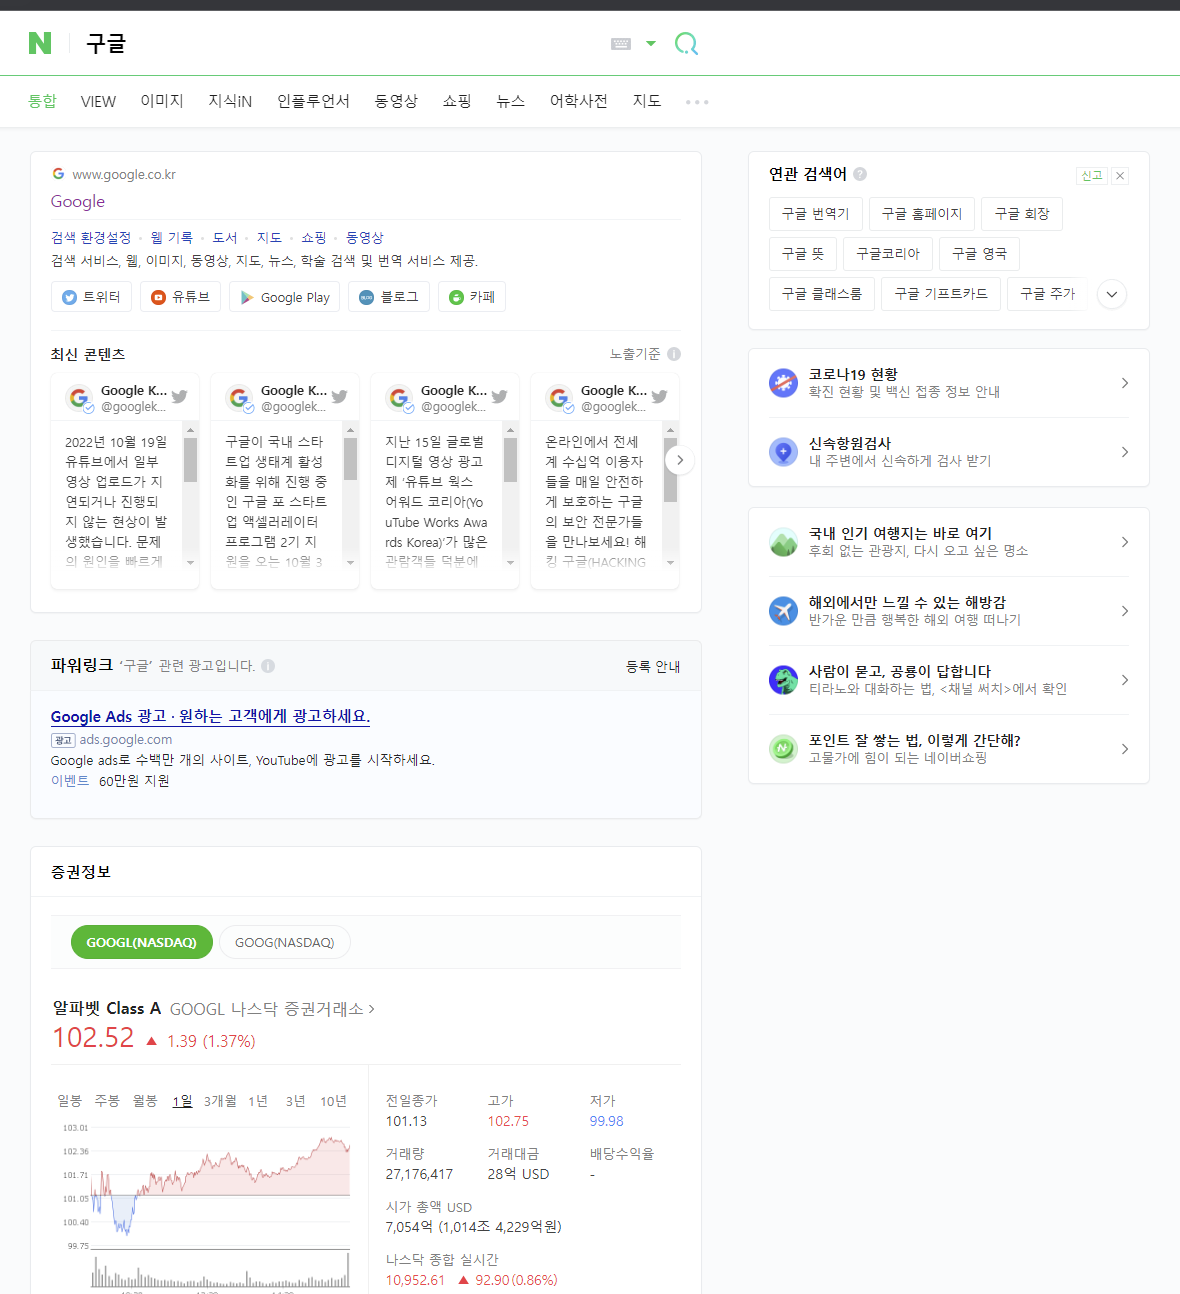Select the 뉴스 tab
1180x1294 pixels.
(510, 101)
